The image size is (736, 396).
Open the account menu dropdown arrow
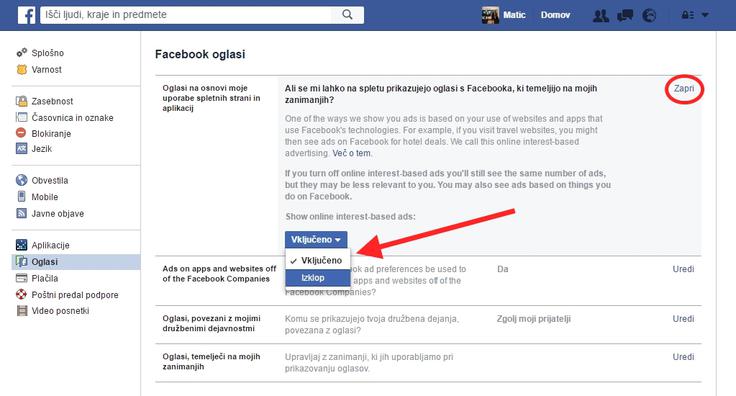click(705, 15)
